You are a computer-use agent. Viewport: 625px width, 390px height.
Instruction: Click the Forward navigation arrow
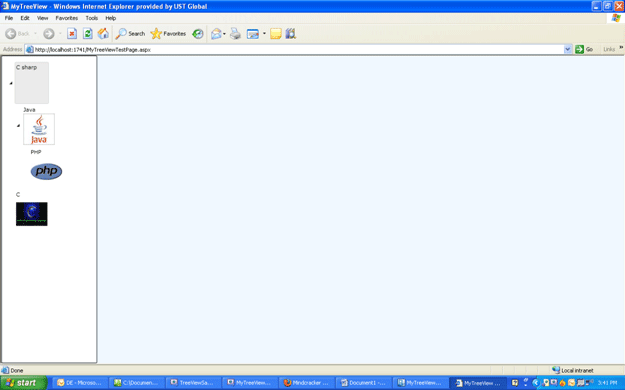(49, 34)
